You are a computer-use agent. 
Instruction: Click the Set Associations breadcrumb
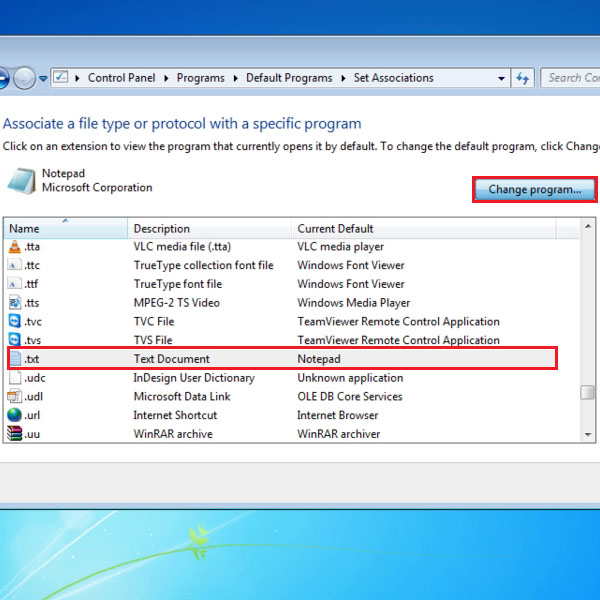[x=393, y=78]
